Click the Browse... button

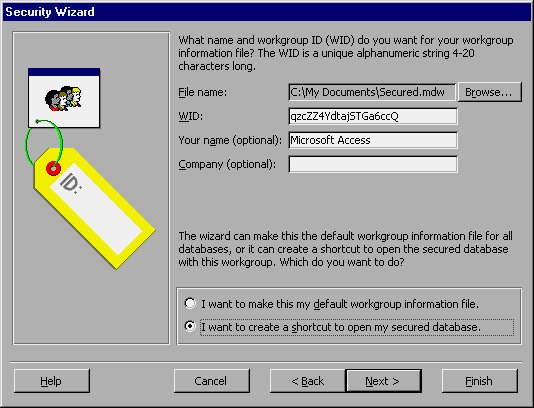(489, 92)
